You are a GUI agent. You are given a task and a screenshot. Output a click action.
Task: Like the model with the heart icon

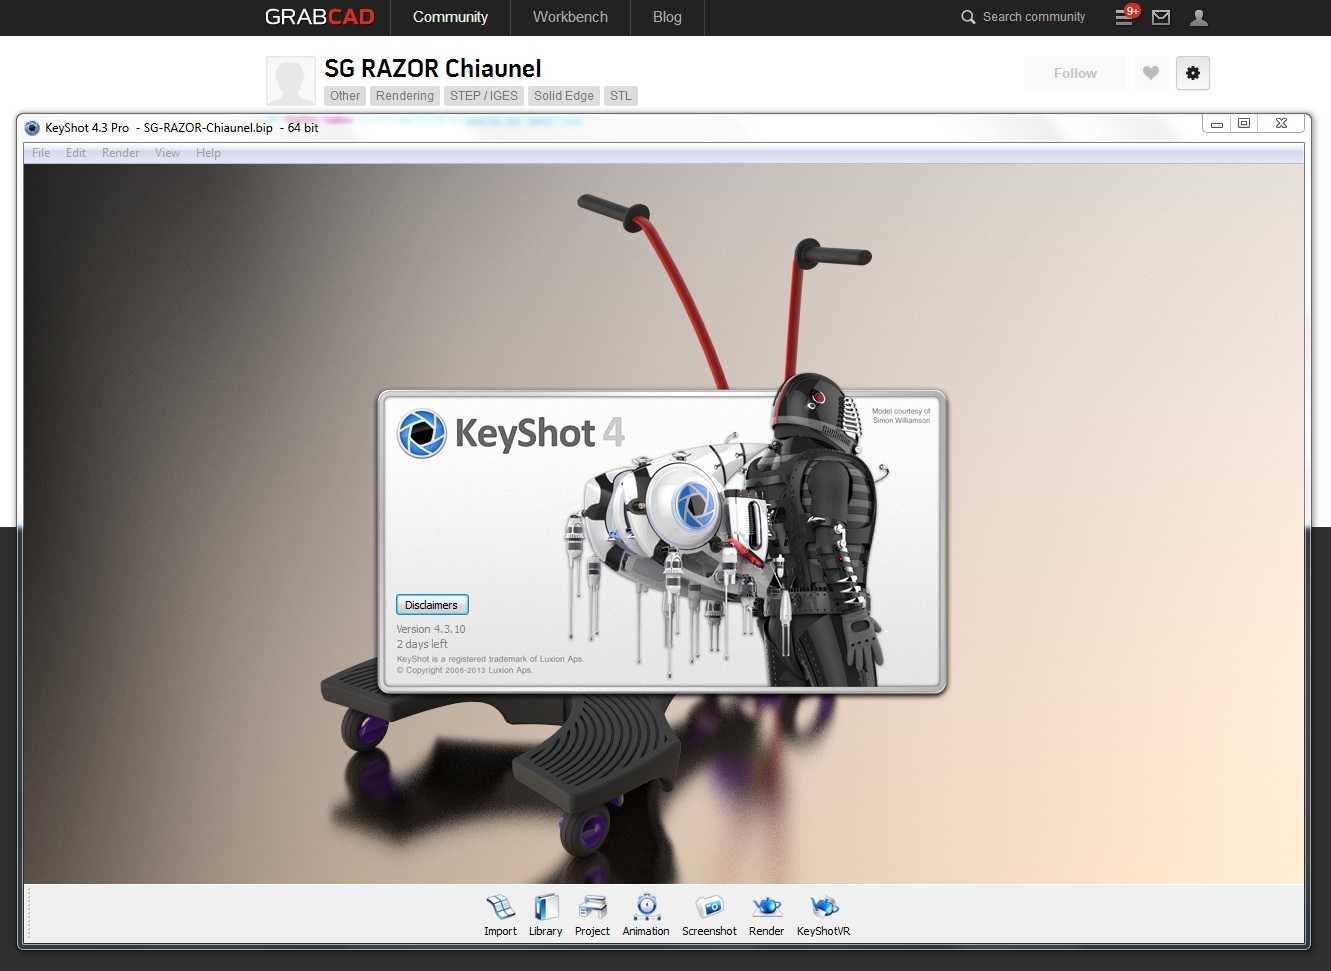point(1151,73)
